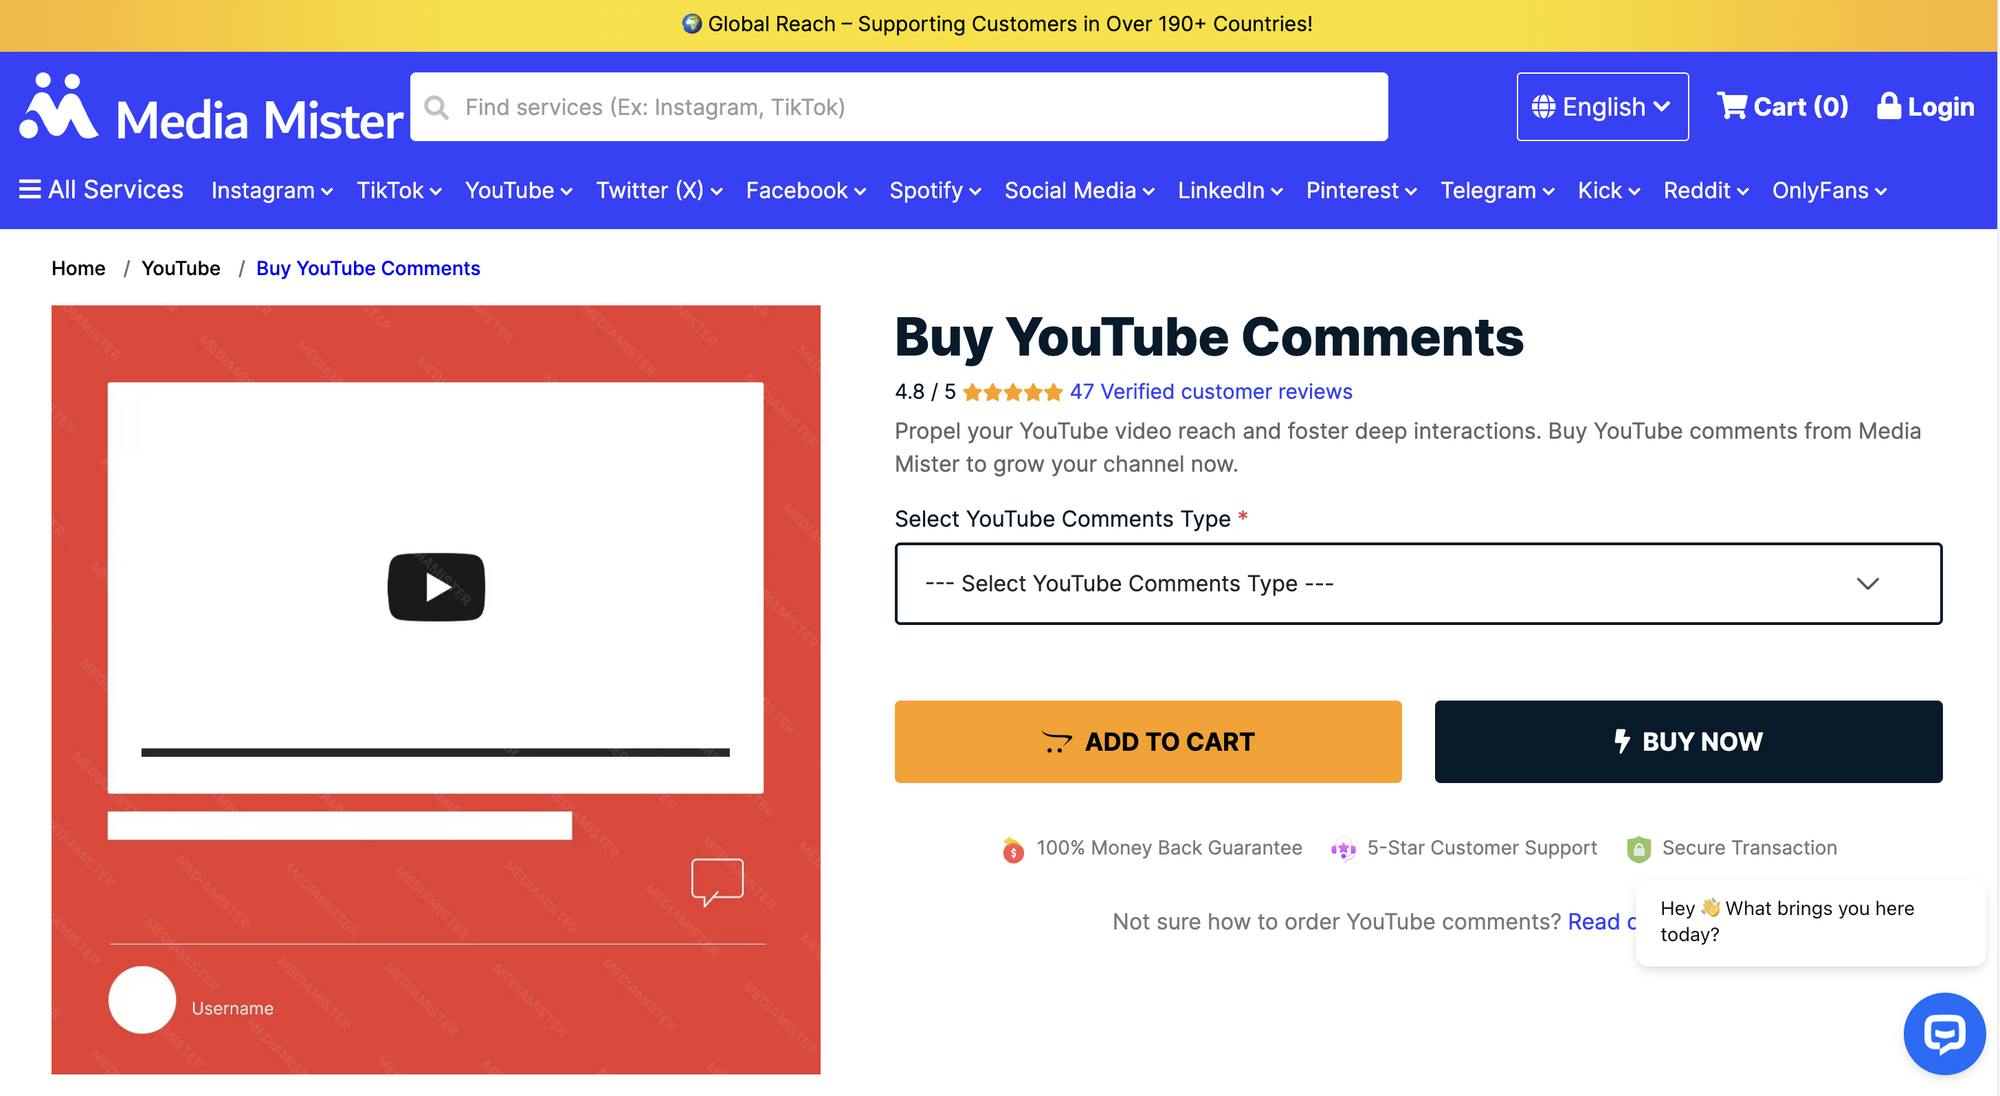Screen dimensions: 2000x1096
Task: Click inside the Find services search field
Action: point(900,106)
